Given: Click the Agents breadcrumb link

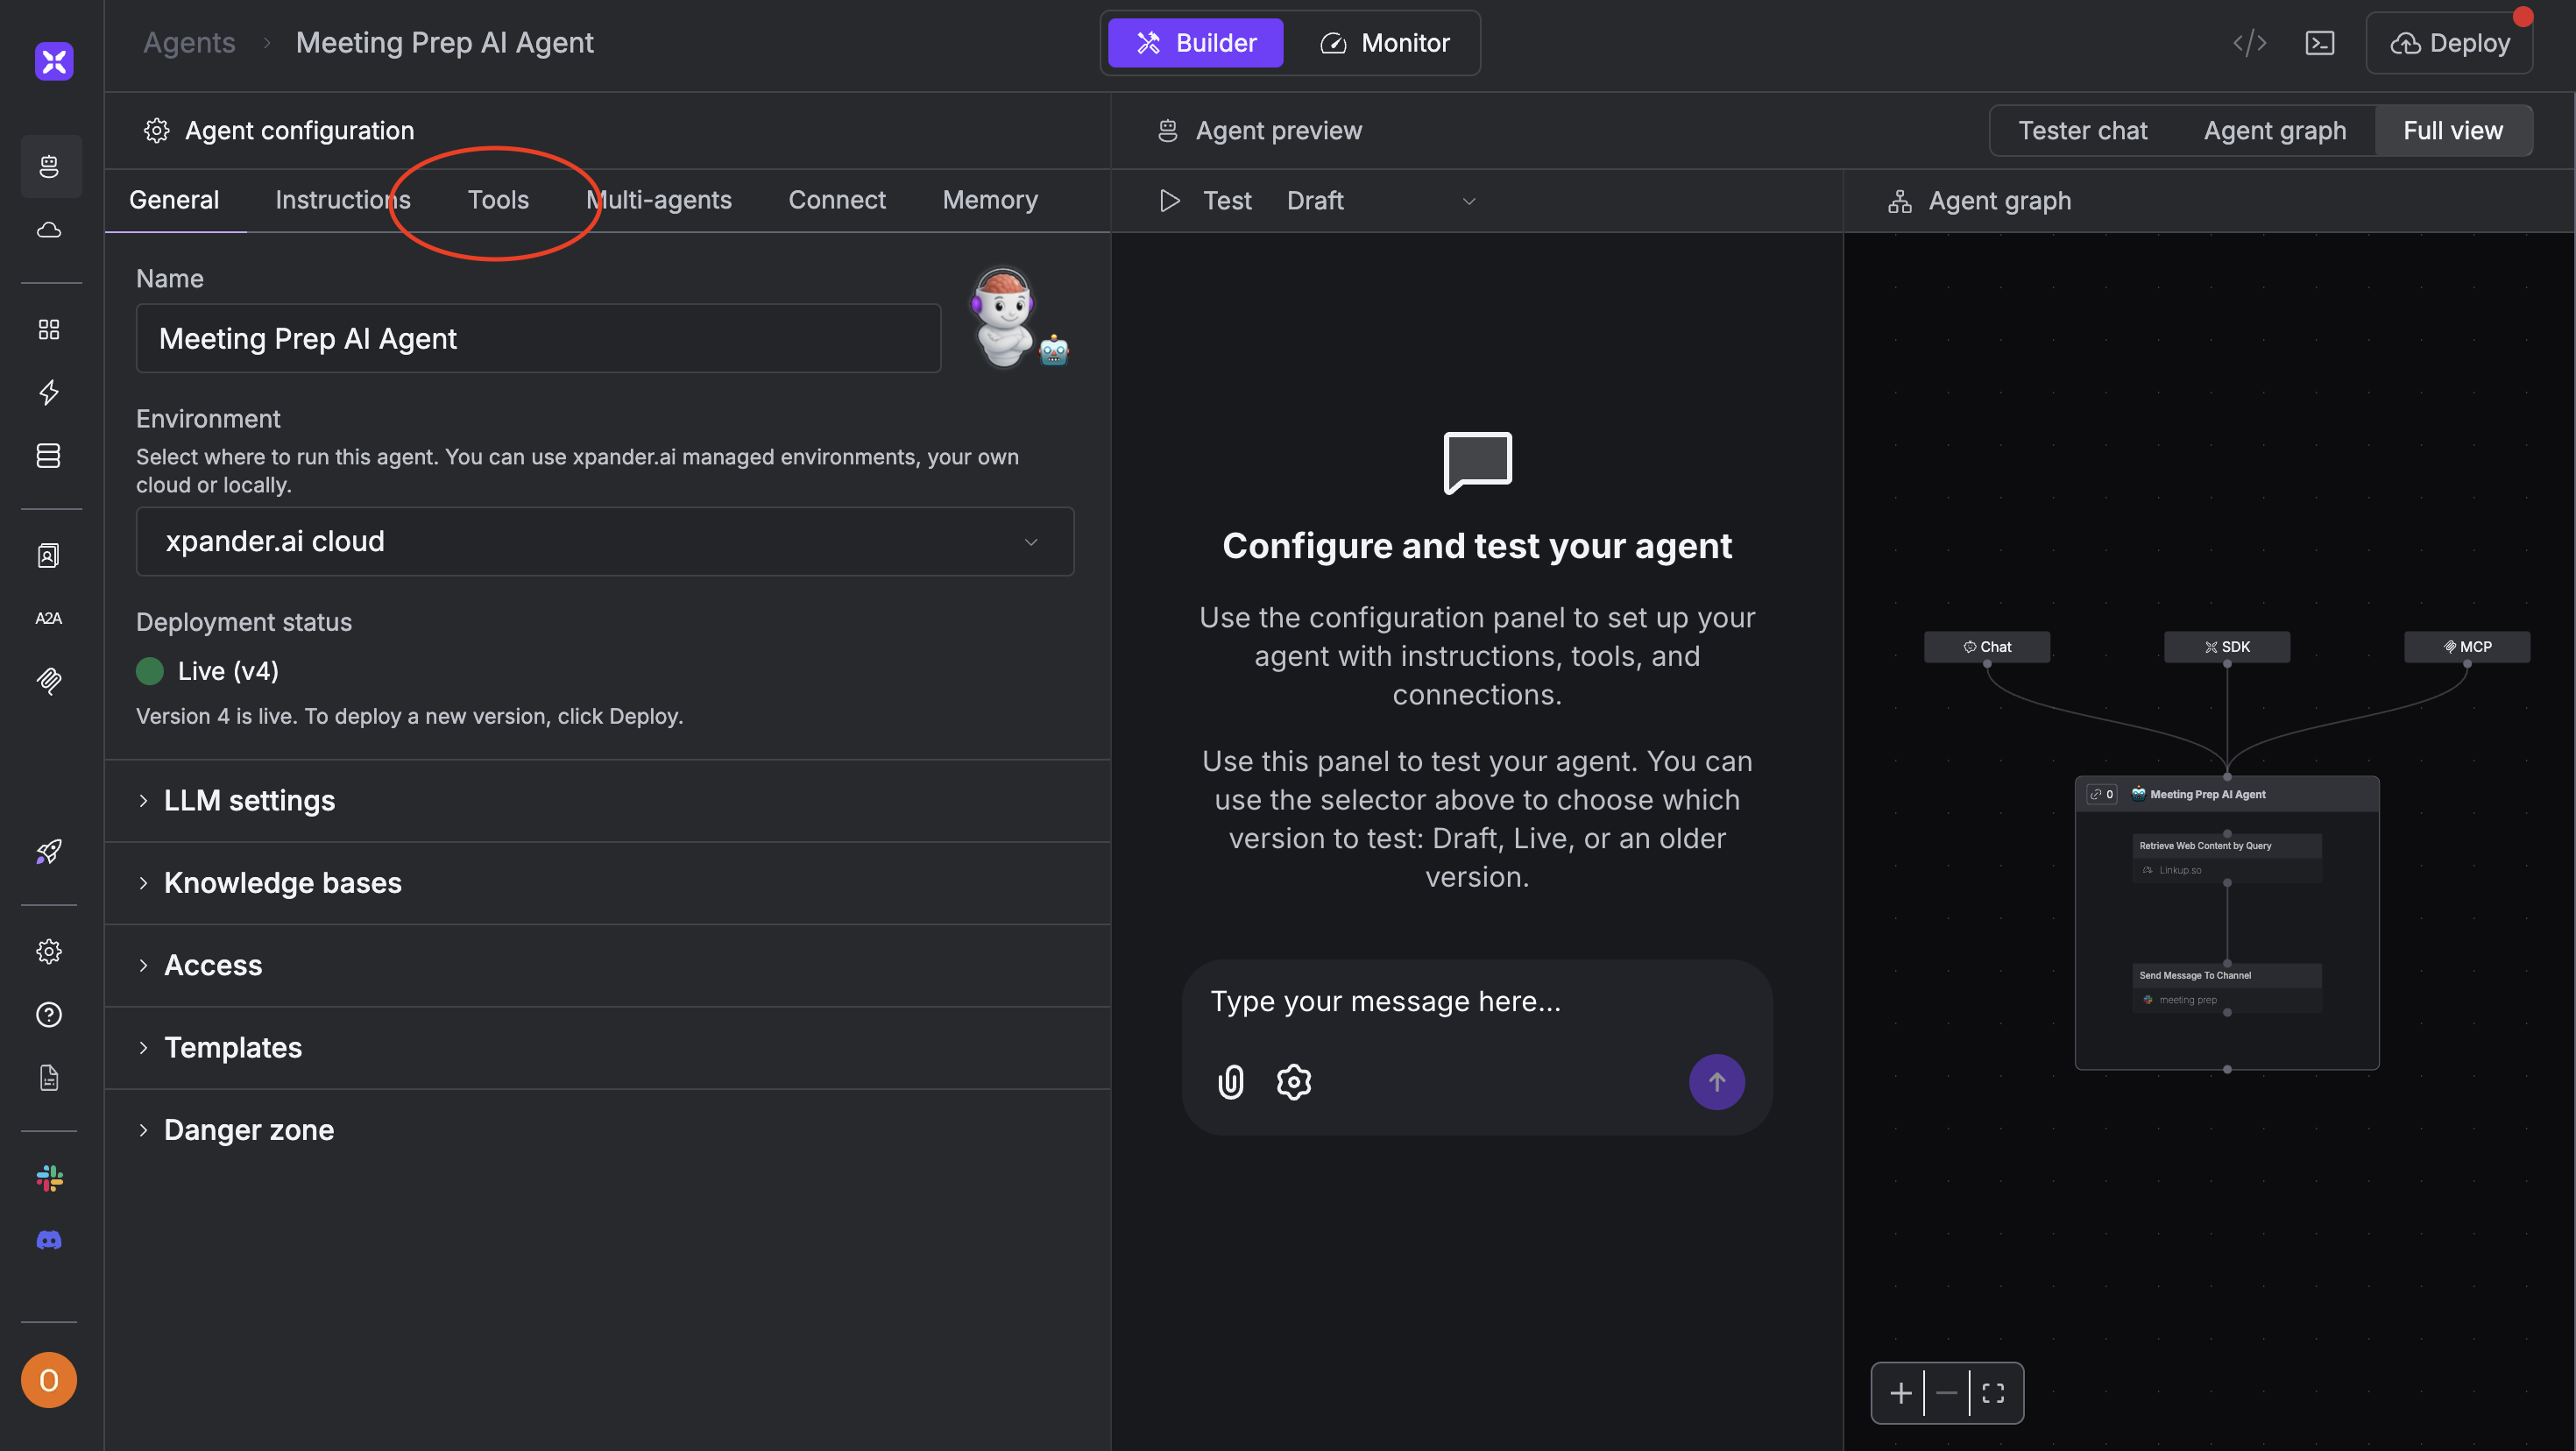Looking at the screenshot, I should point(189,43).
